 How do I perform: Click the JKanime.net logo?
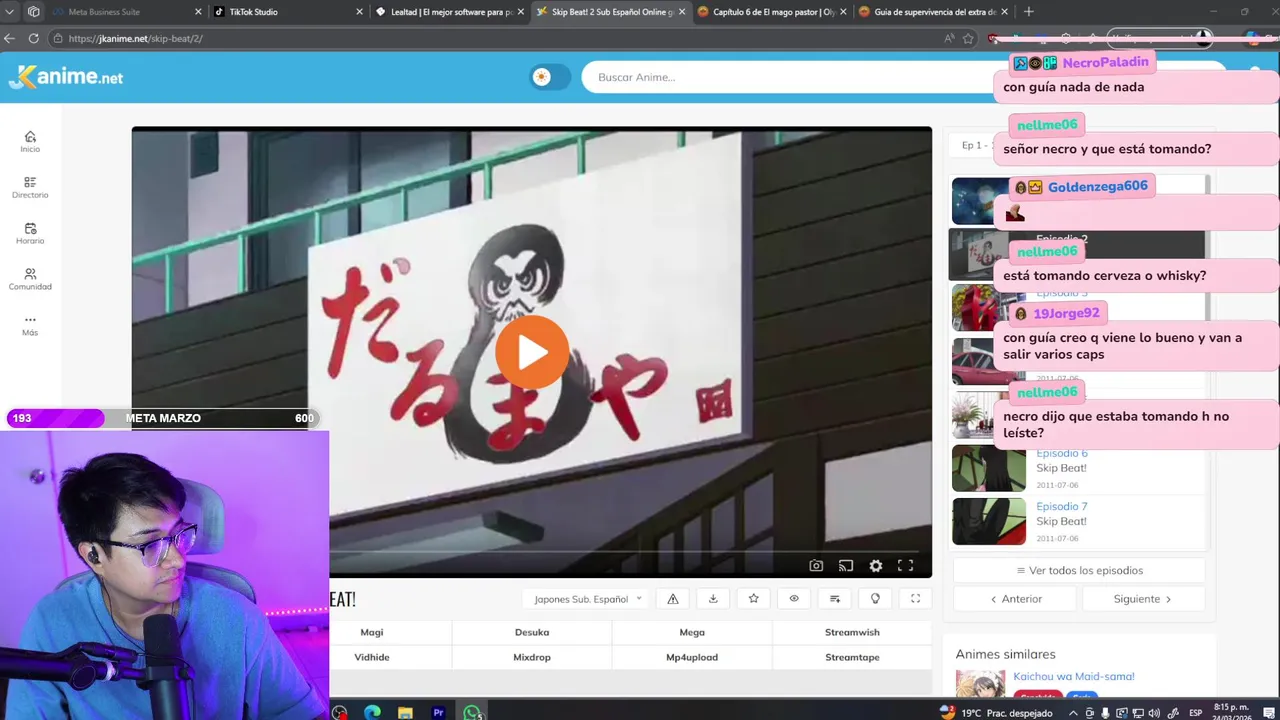click(66, 77)
